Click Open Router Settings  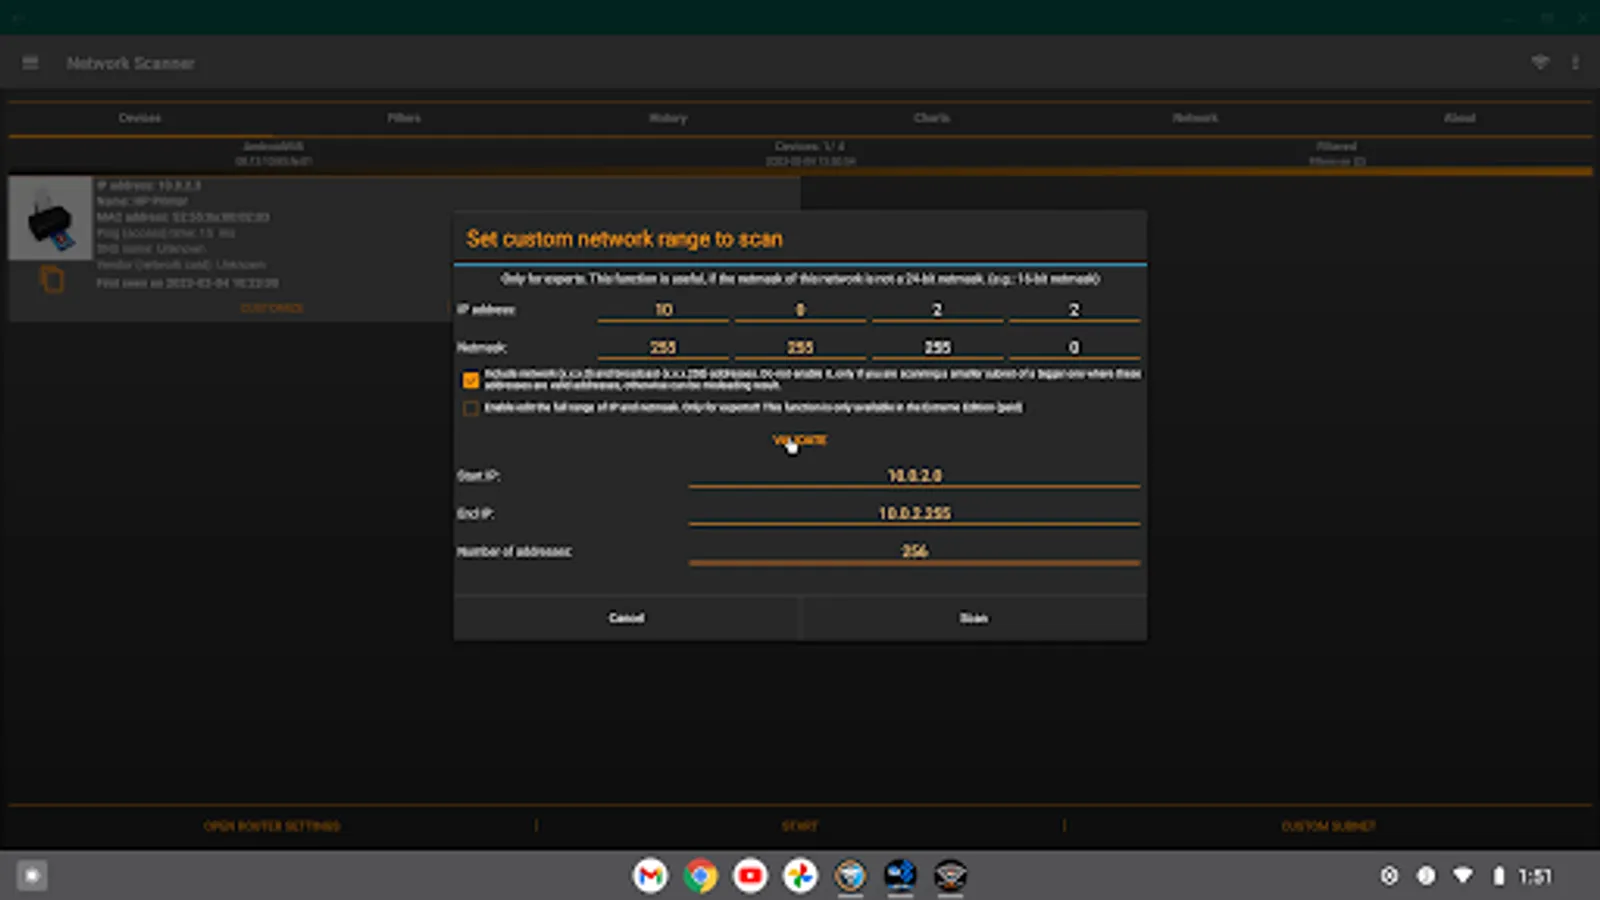click(x=272, y=826)
